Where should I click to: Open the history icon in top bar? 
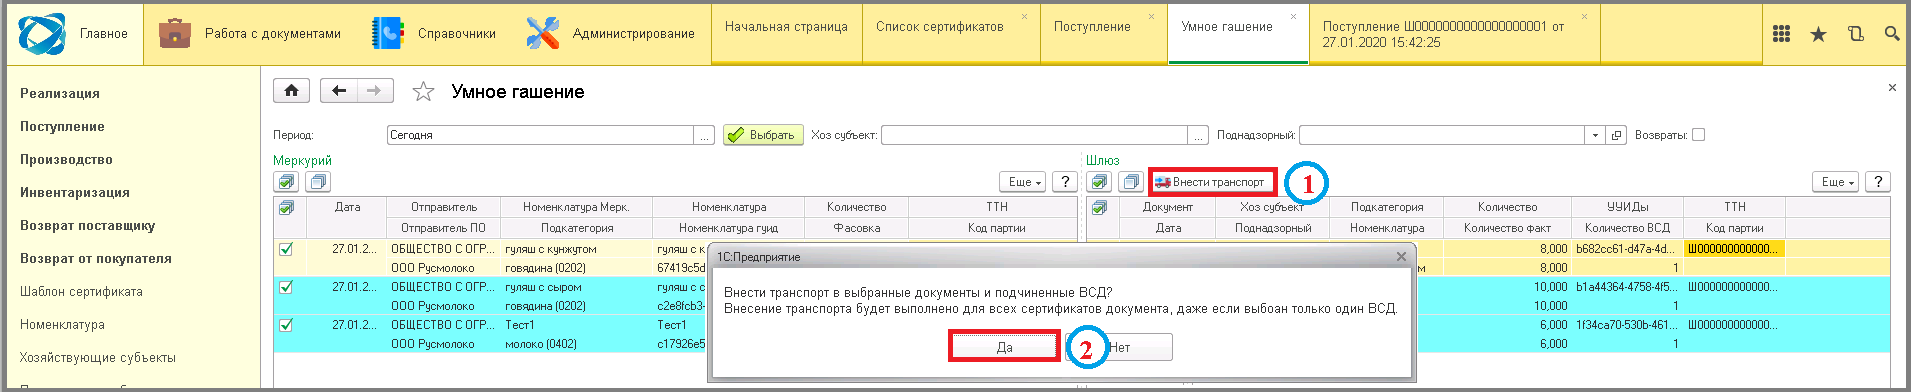click(1855, 34)
